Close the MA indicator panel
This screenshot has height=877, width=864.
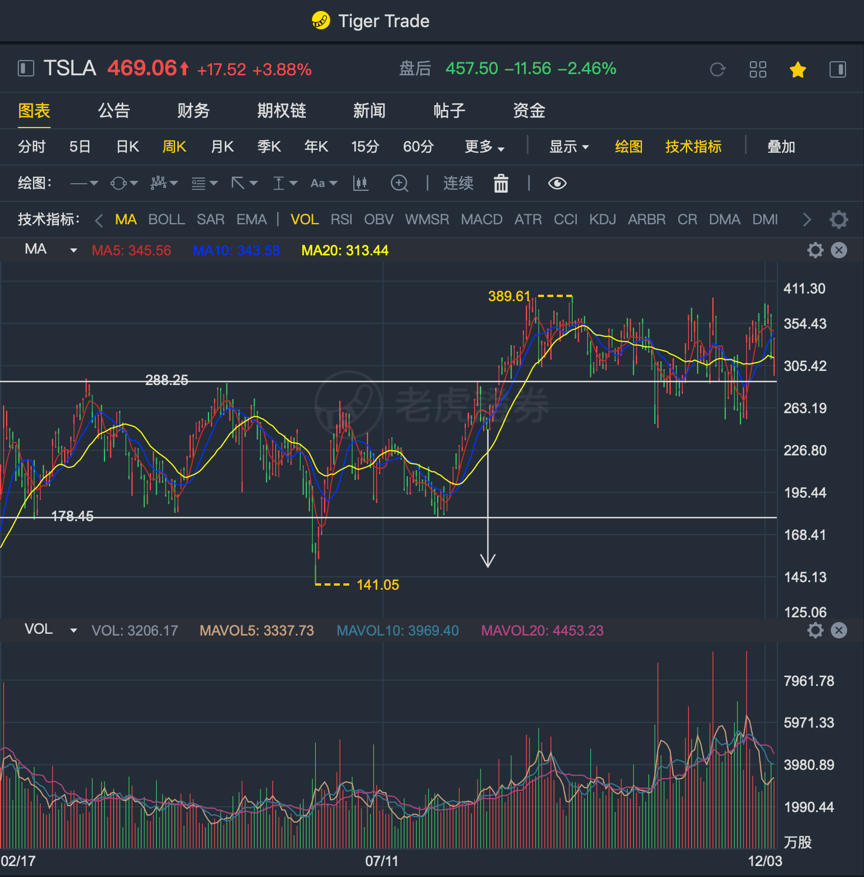(x=839, y=250)
